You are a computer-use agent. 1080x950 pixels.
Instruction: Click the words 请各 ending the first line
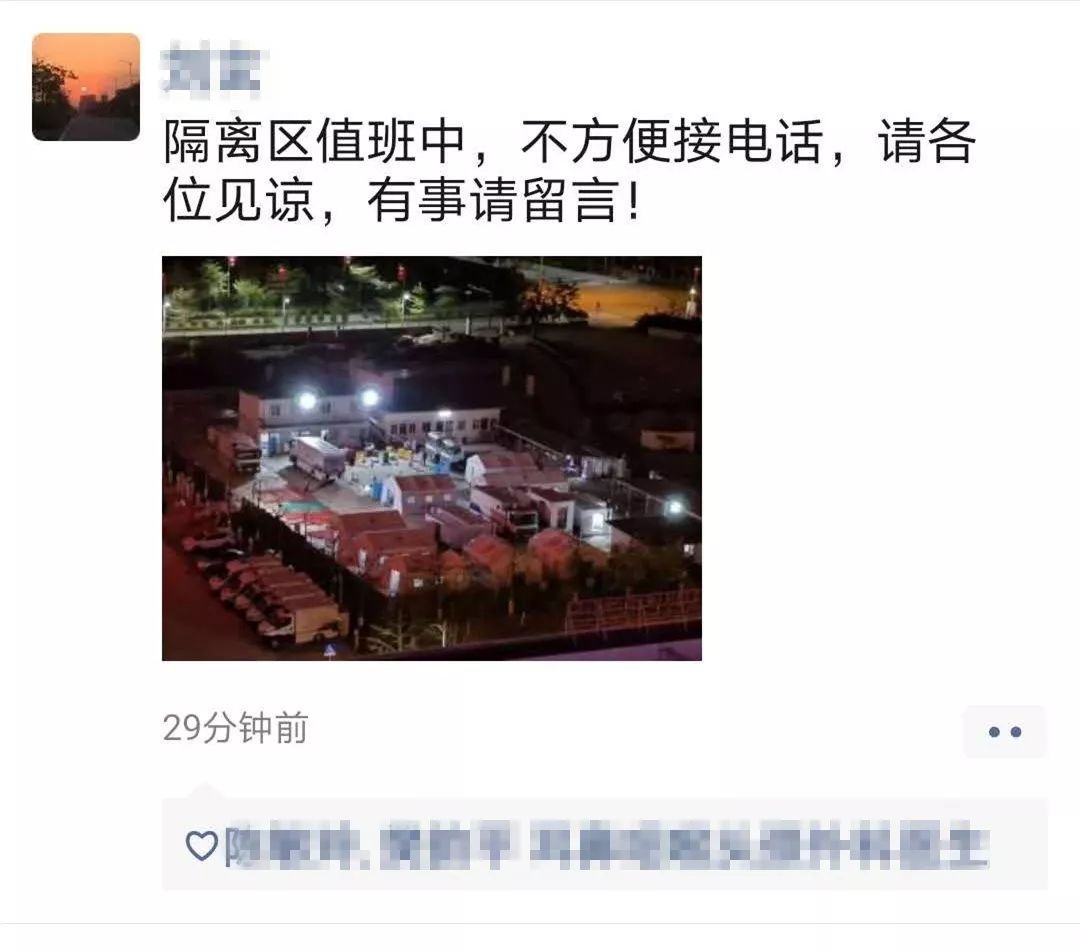coord(927,141)
